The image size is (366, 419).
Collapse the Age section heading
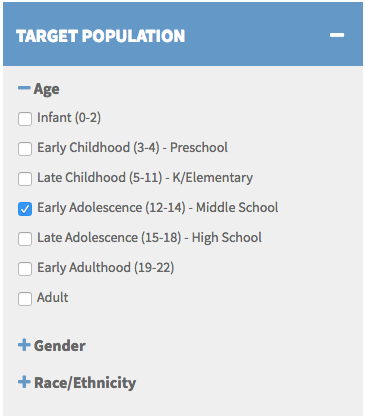pos(46,89)
